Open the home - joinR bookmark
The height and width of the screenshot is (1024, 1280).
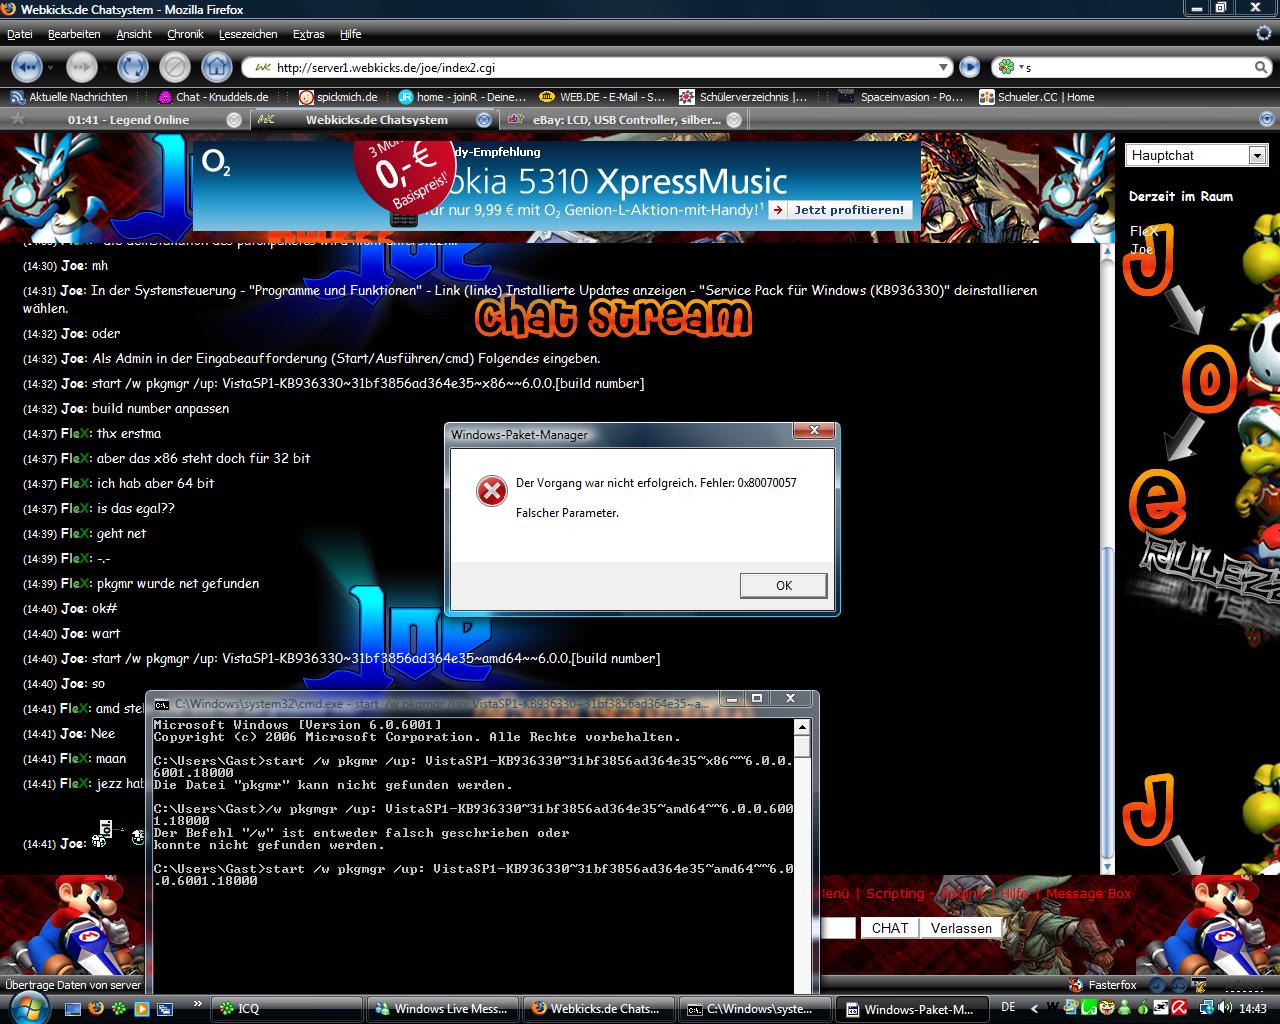(x=462, y=97)
